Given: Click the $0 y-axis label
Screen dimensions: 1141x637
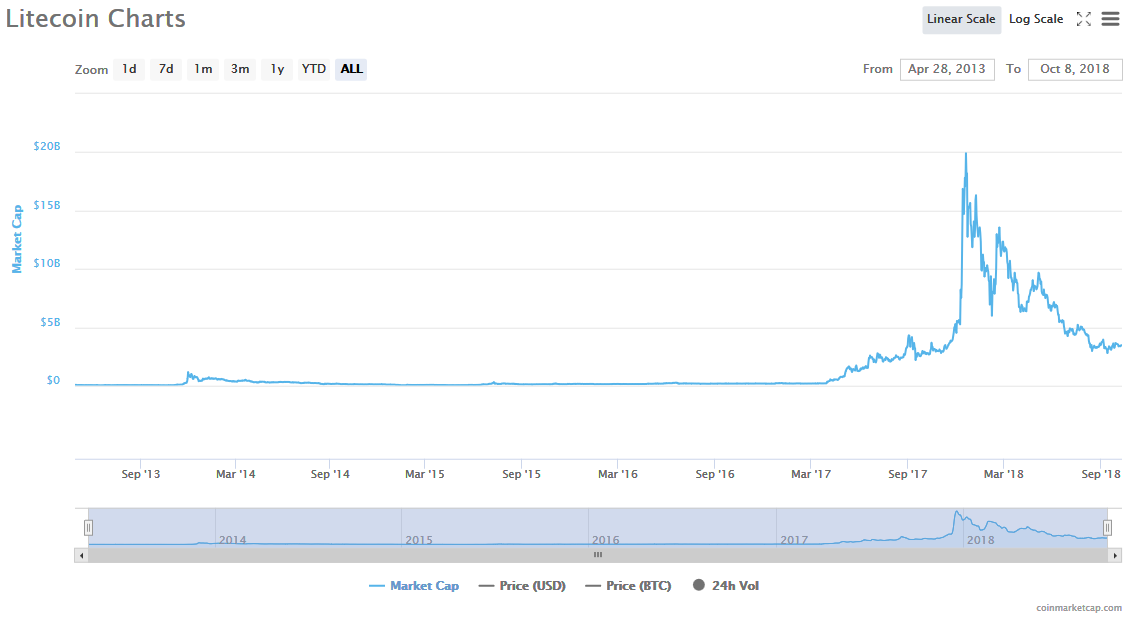Looking at the screenshot, I should click(53, 381).
